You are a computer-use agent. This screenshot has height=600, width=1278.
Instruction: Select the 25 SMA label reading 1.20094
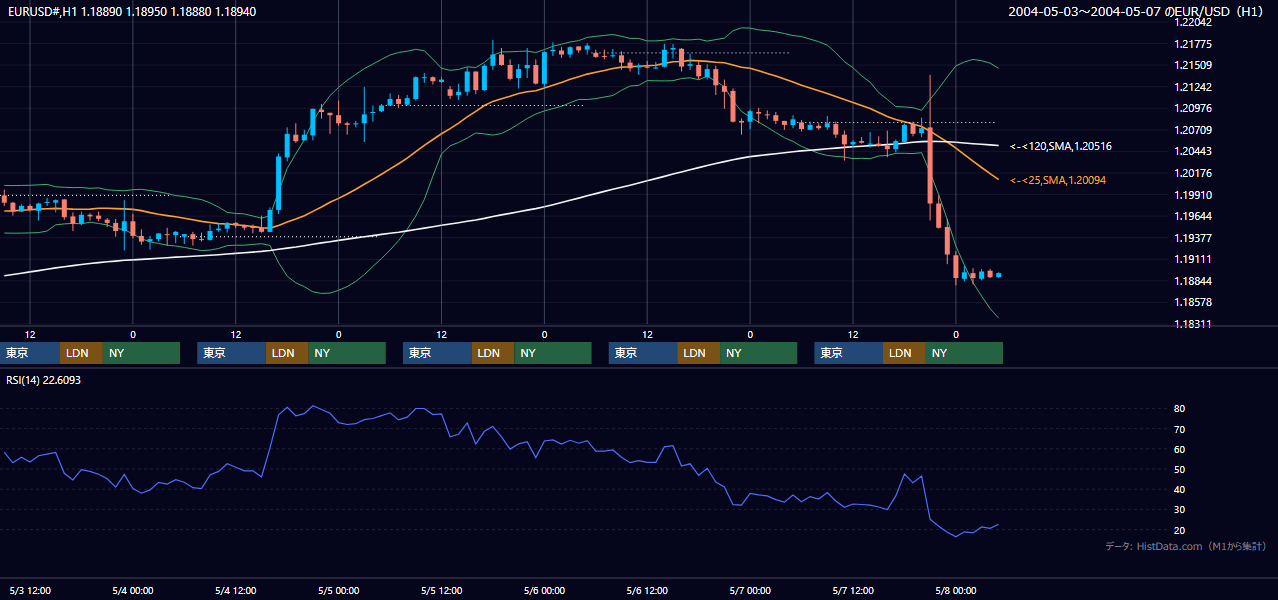point(1059,180)
